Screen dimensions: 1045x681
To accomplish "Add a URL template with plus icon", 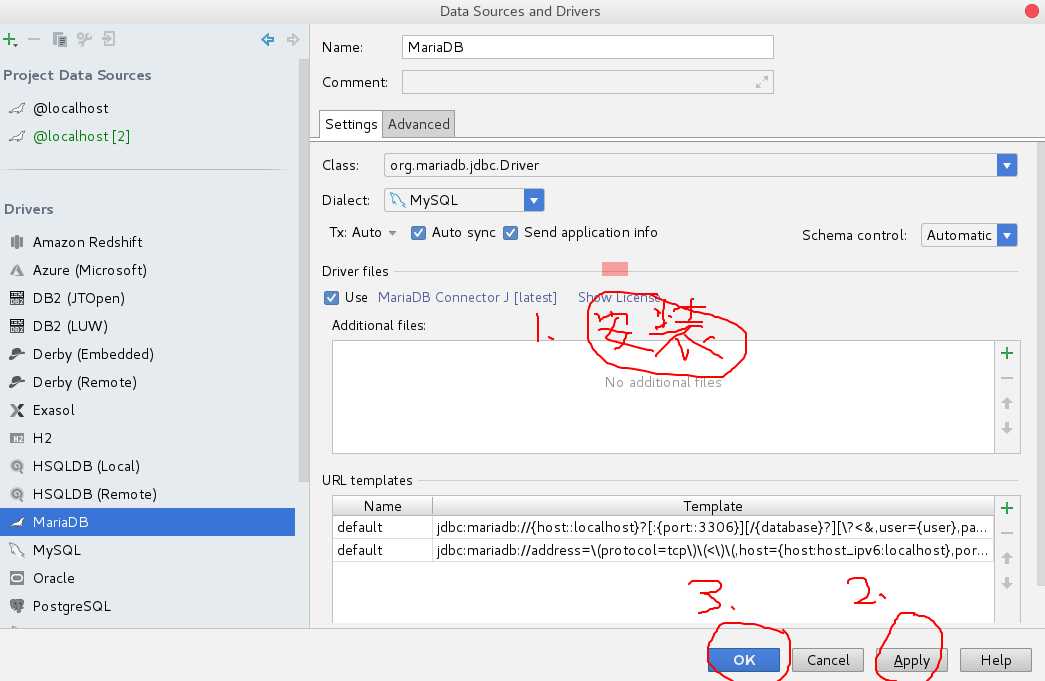I will pos(1007,508).
